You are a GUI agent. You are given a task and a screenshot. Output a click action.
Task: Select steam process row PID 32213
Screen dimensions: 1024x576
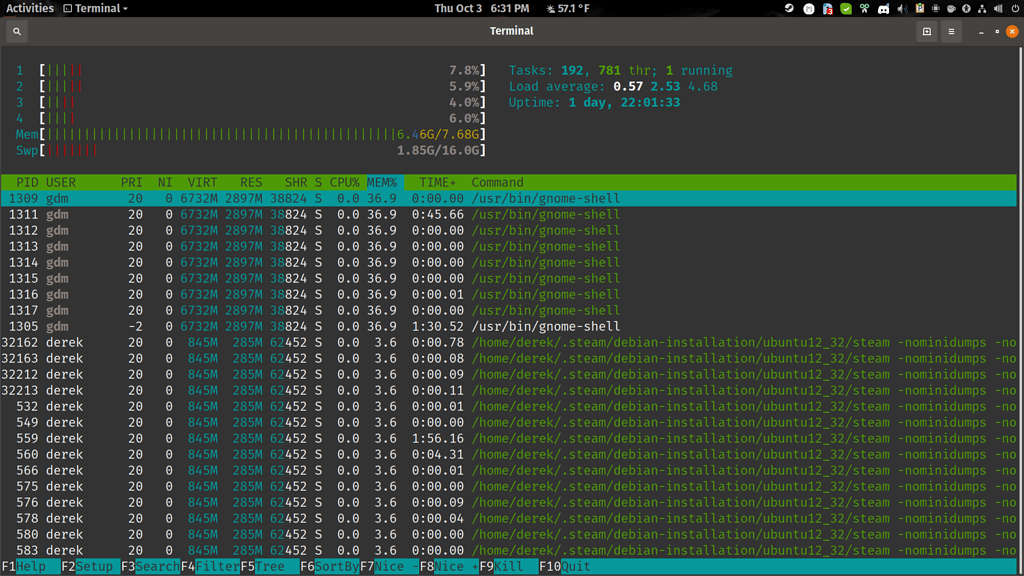(x=509, y=391)
